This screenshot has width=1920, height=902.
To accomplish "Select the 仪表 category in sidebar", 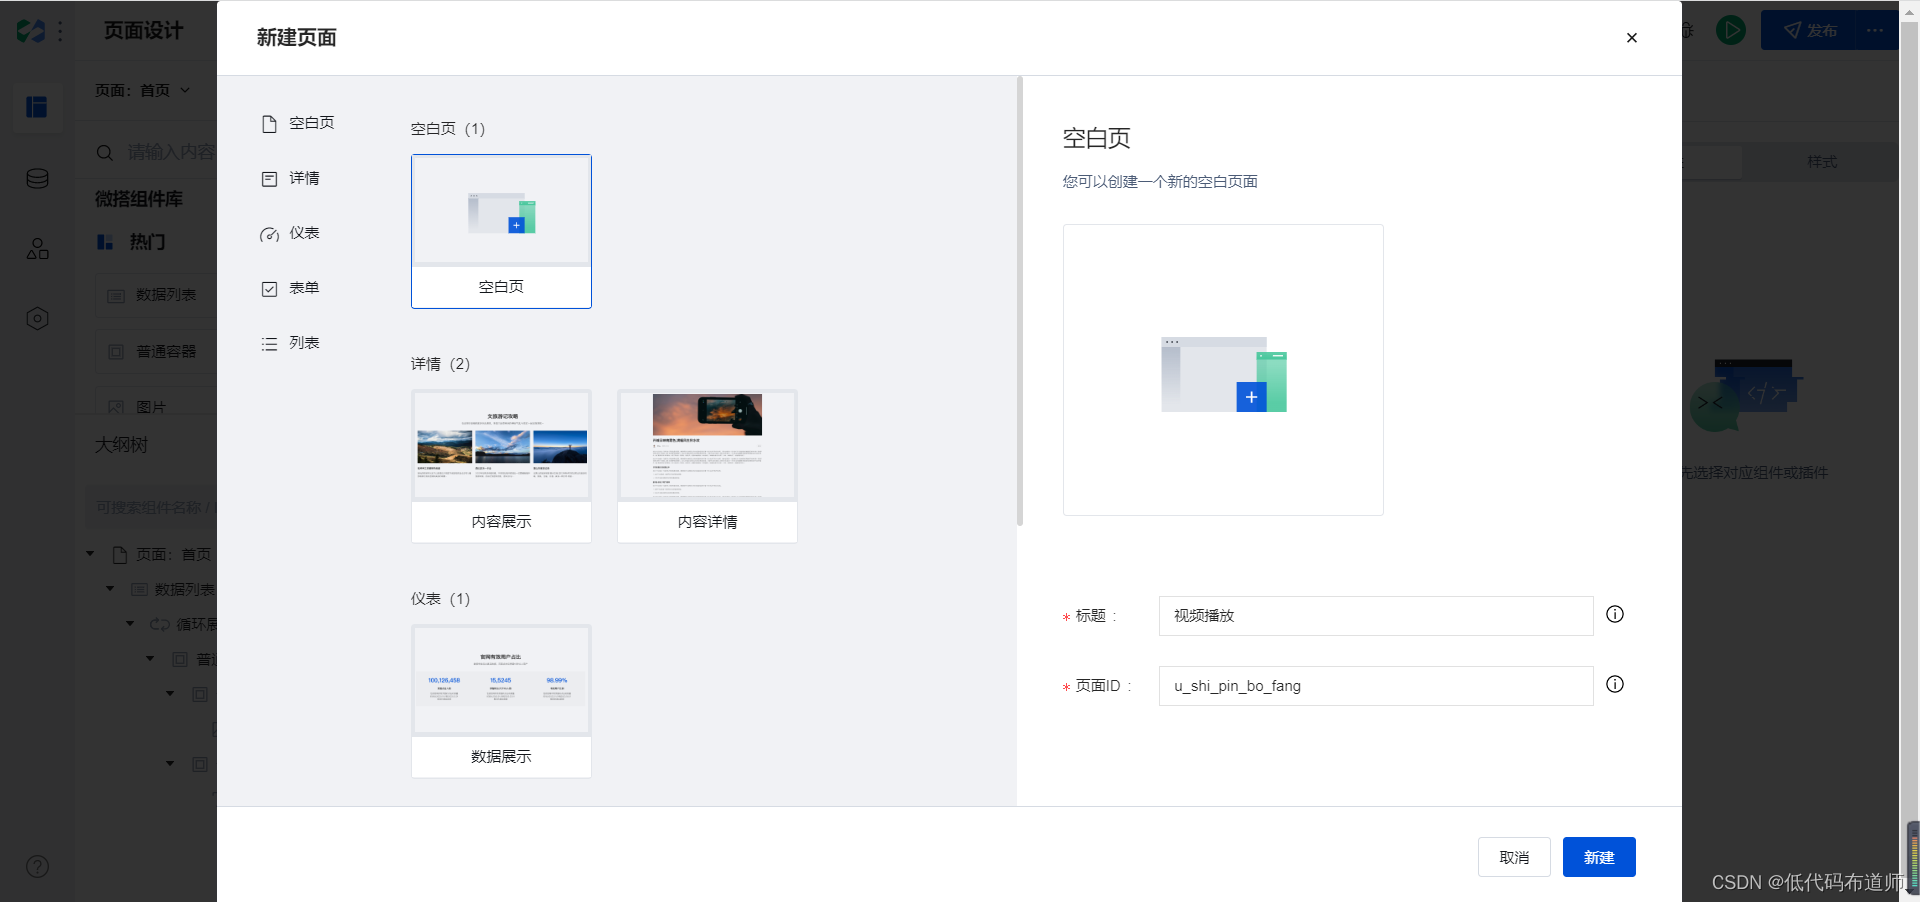I will tap(291, 233).
